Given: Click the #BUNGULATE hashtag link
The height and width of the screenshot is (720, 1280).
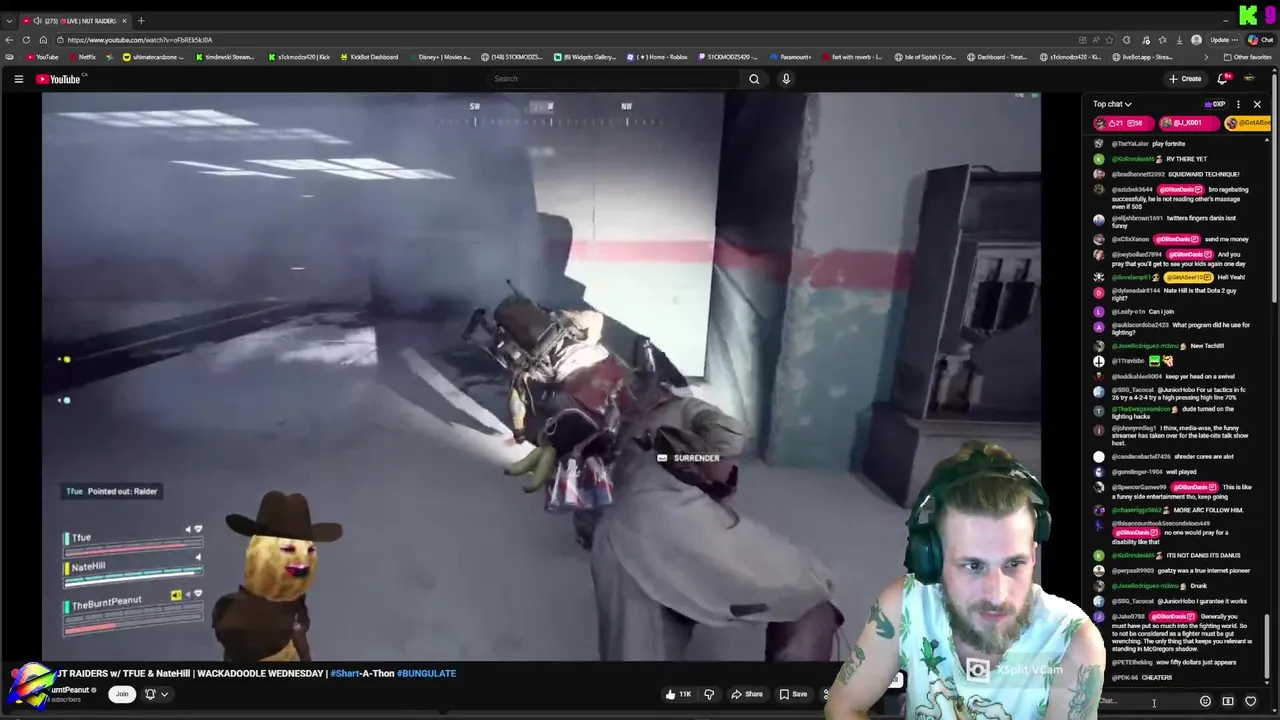Looking at the screenshot, I should tap(426, 673).
